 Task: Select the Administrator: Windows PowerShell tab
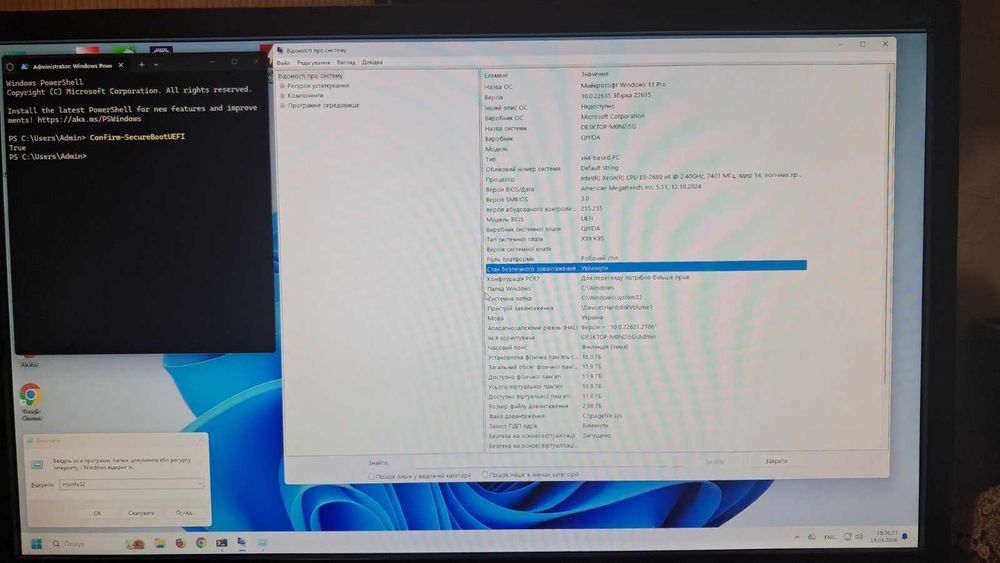(x=72, y=66)
